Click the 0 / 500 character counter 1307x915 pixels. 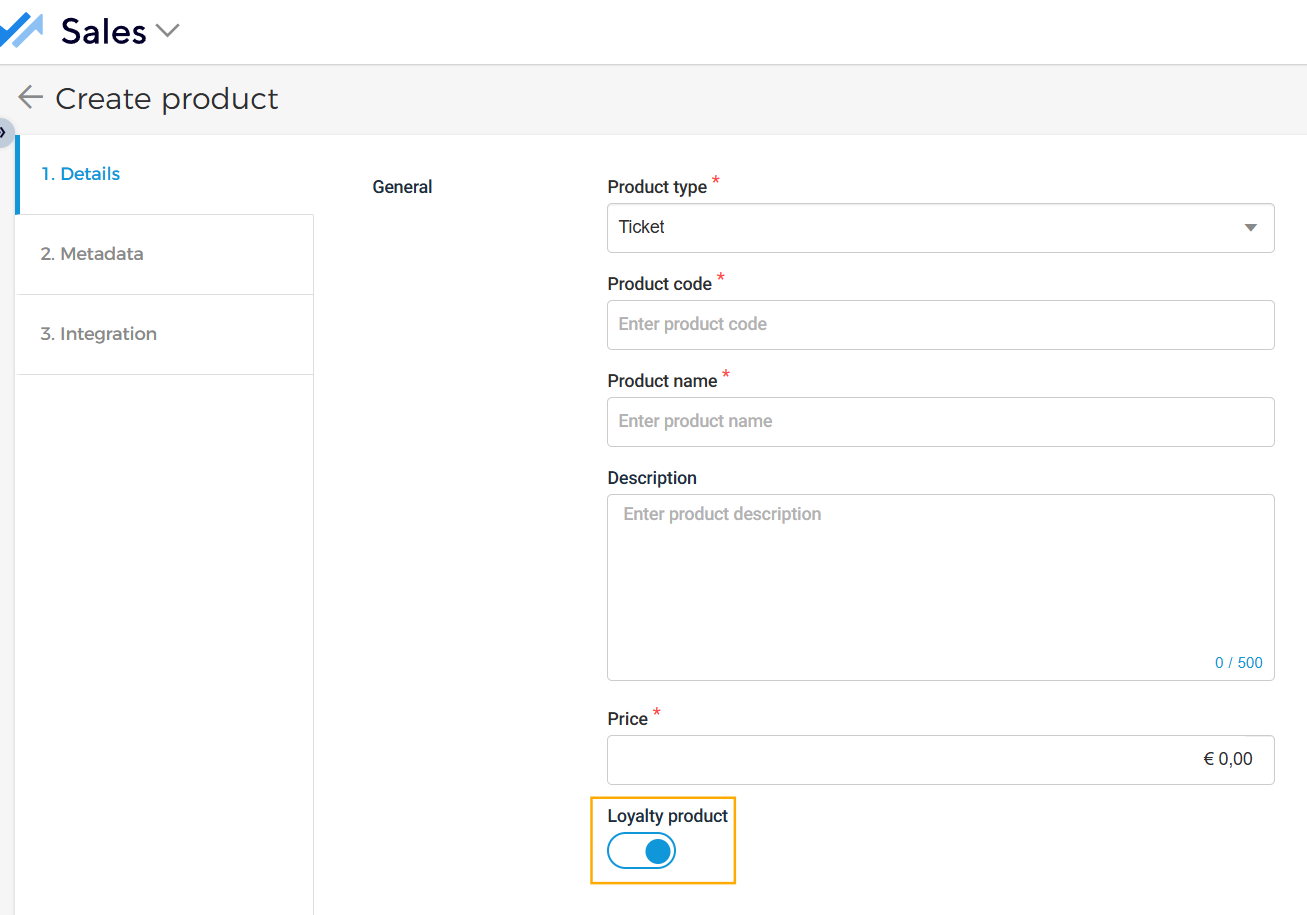click(x=1238, y=663)
